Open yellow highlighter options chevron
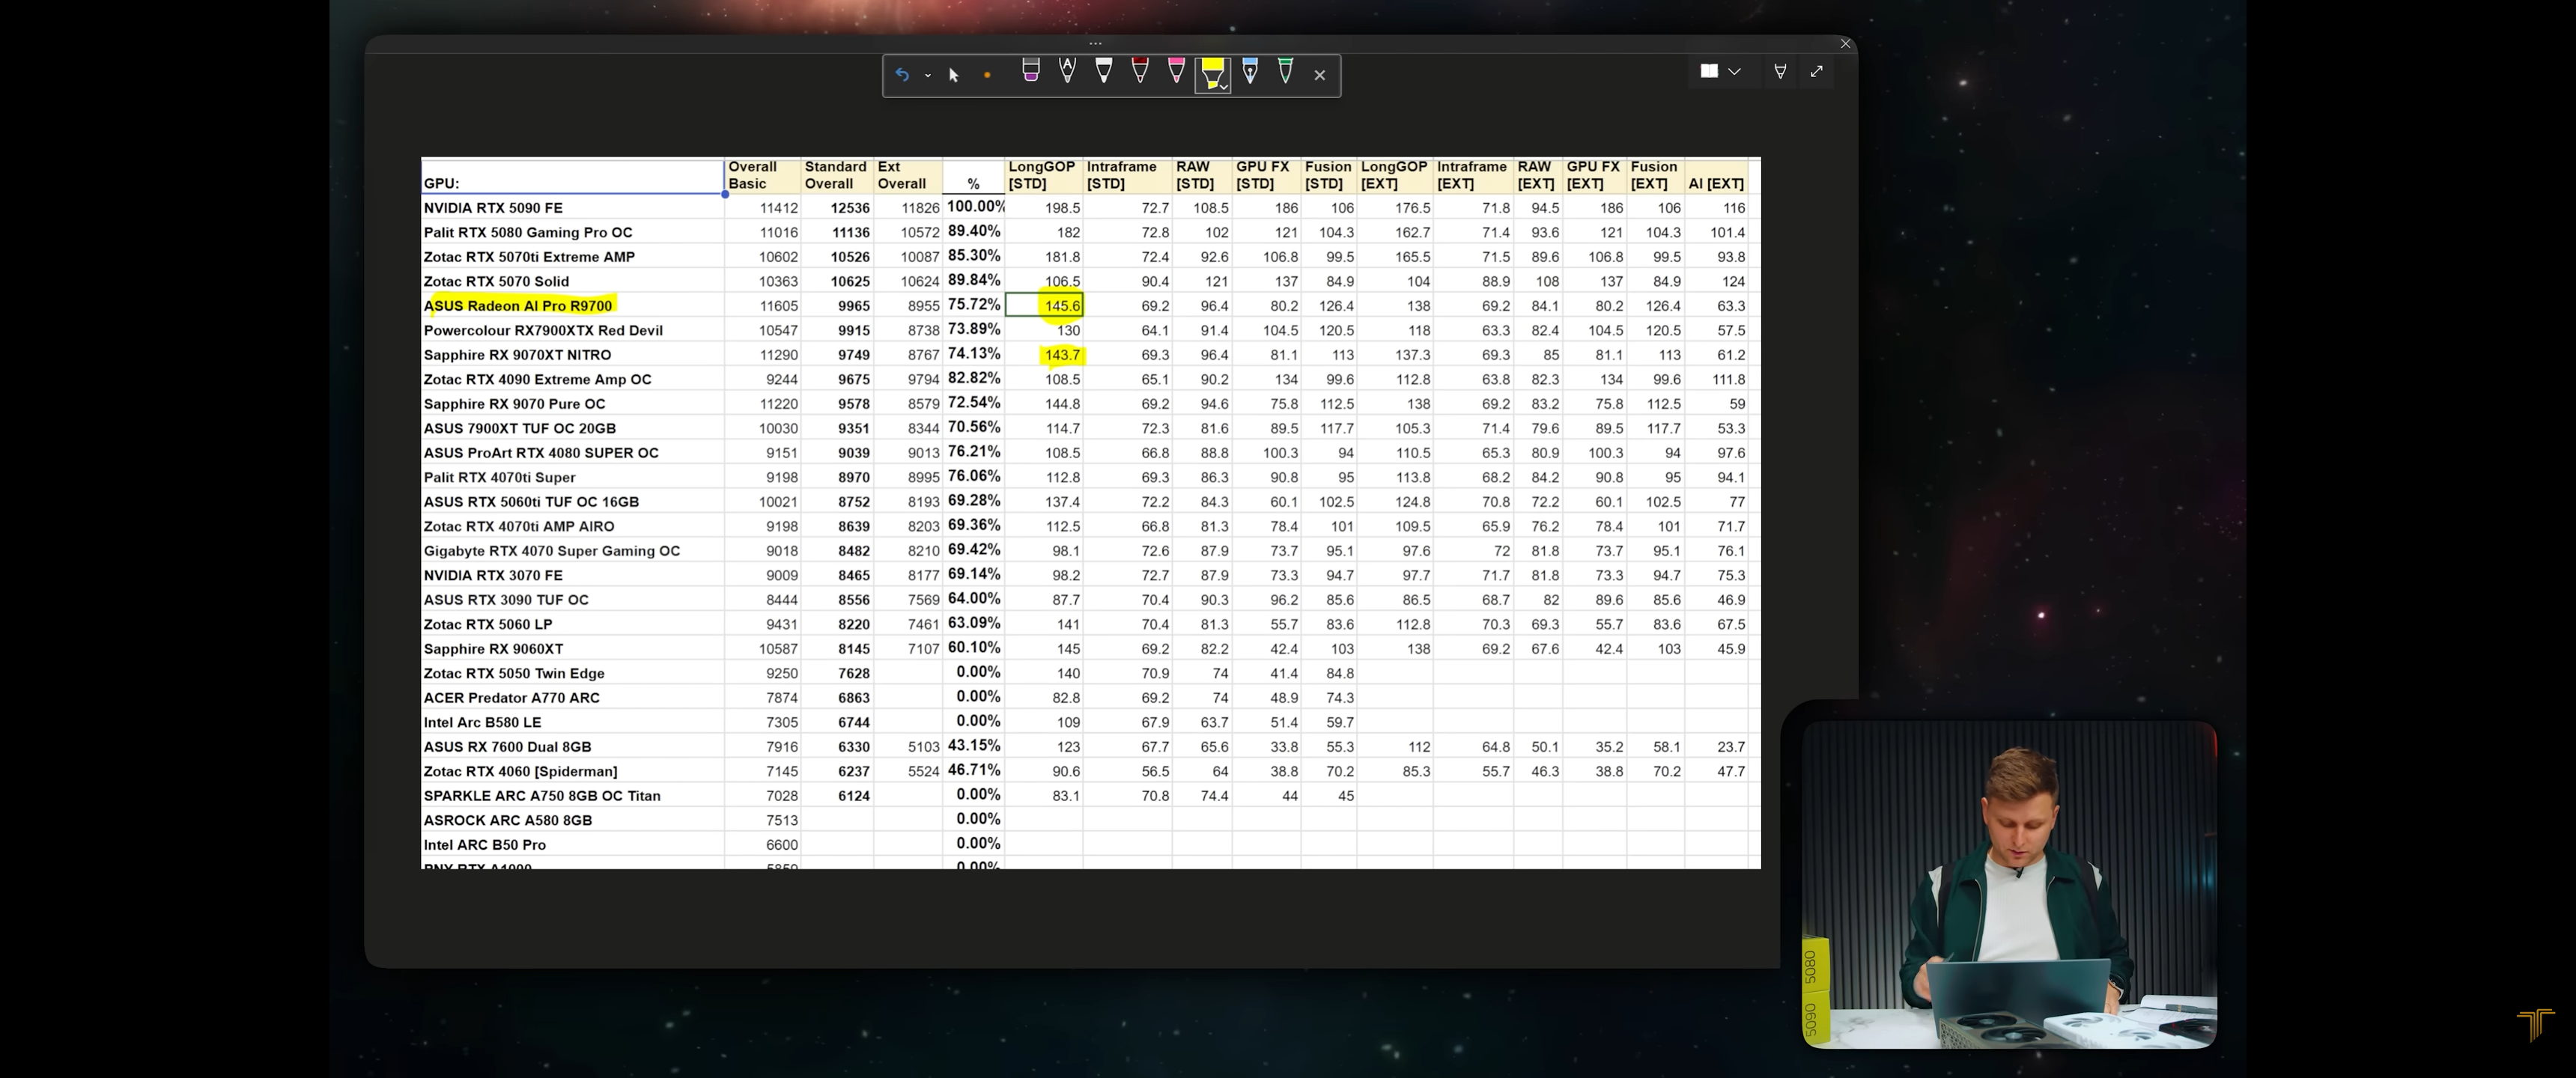Screen dimensions: 2576x1078 (x=1224, y=87)
